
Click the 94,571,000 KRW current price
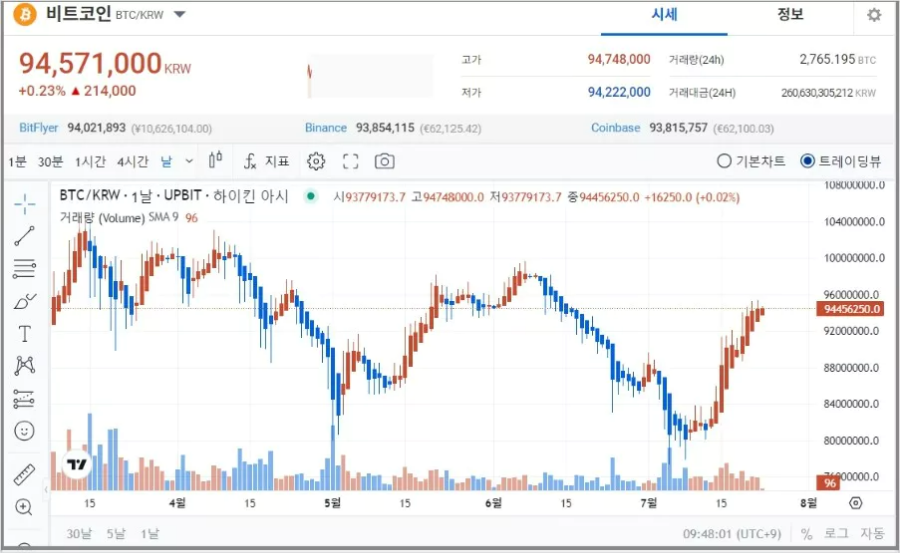click(105, 64)
